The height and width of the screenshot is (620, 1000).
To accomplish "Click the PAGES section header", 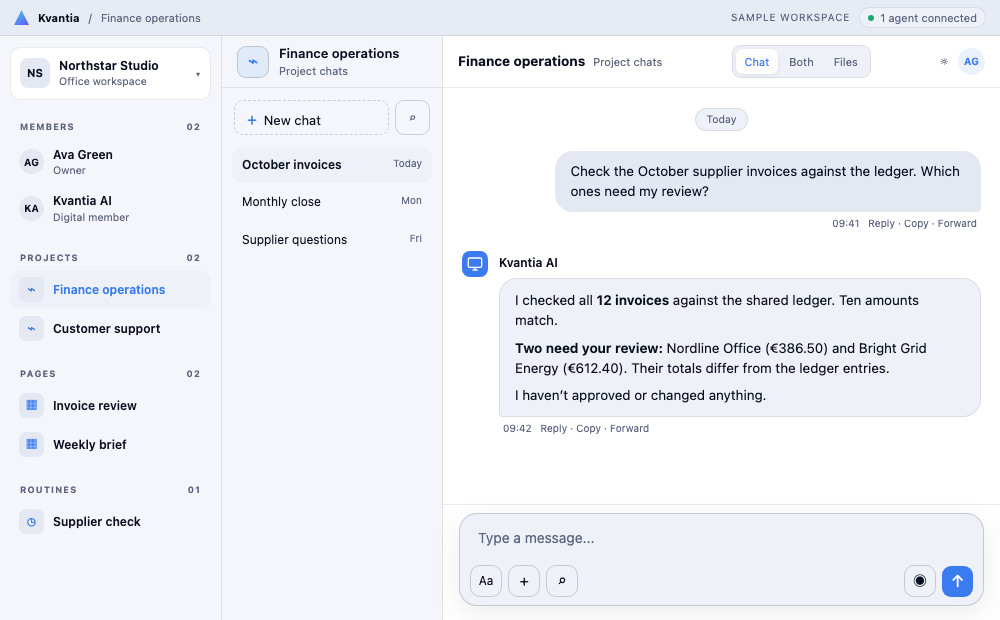I will click(x=38, y=374).
